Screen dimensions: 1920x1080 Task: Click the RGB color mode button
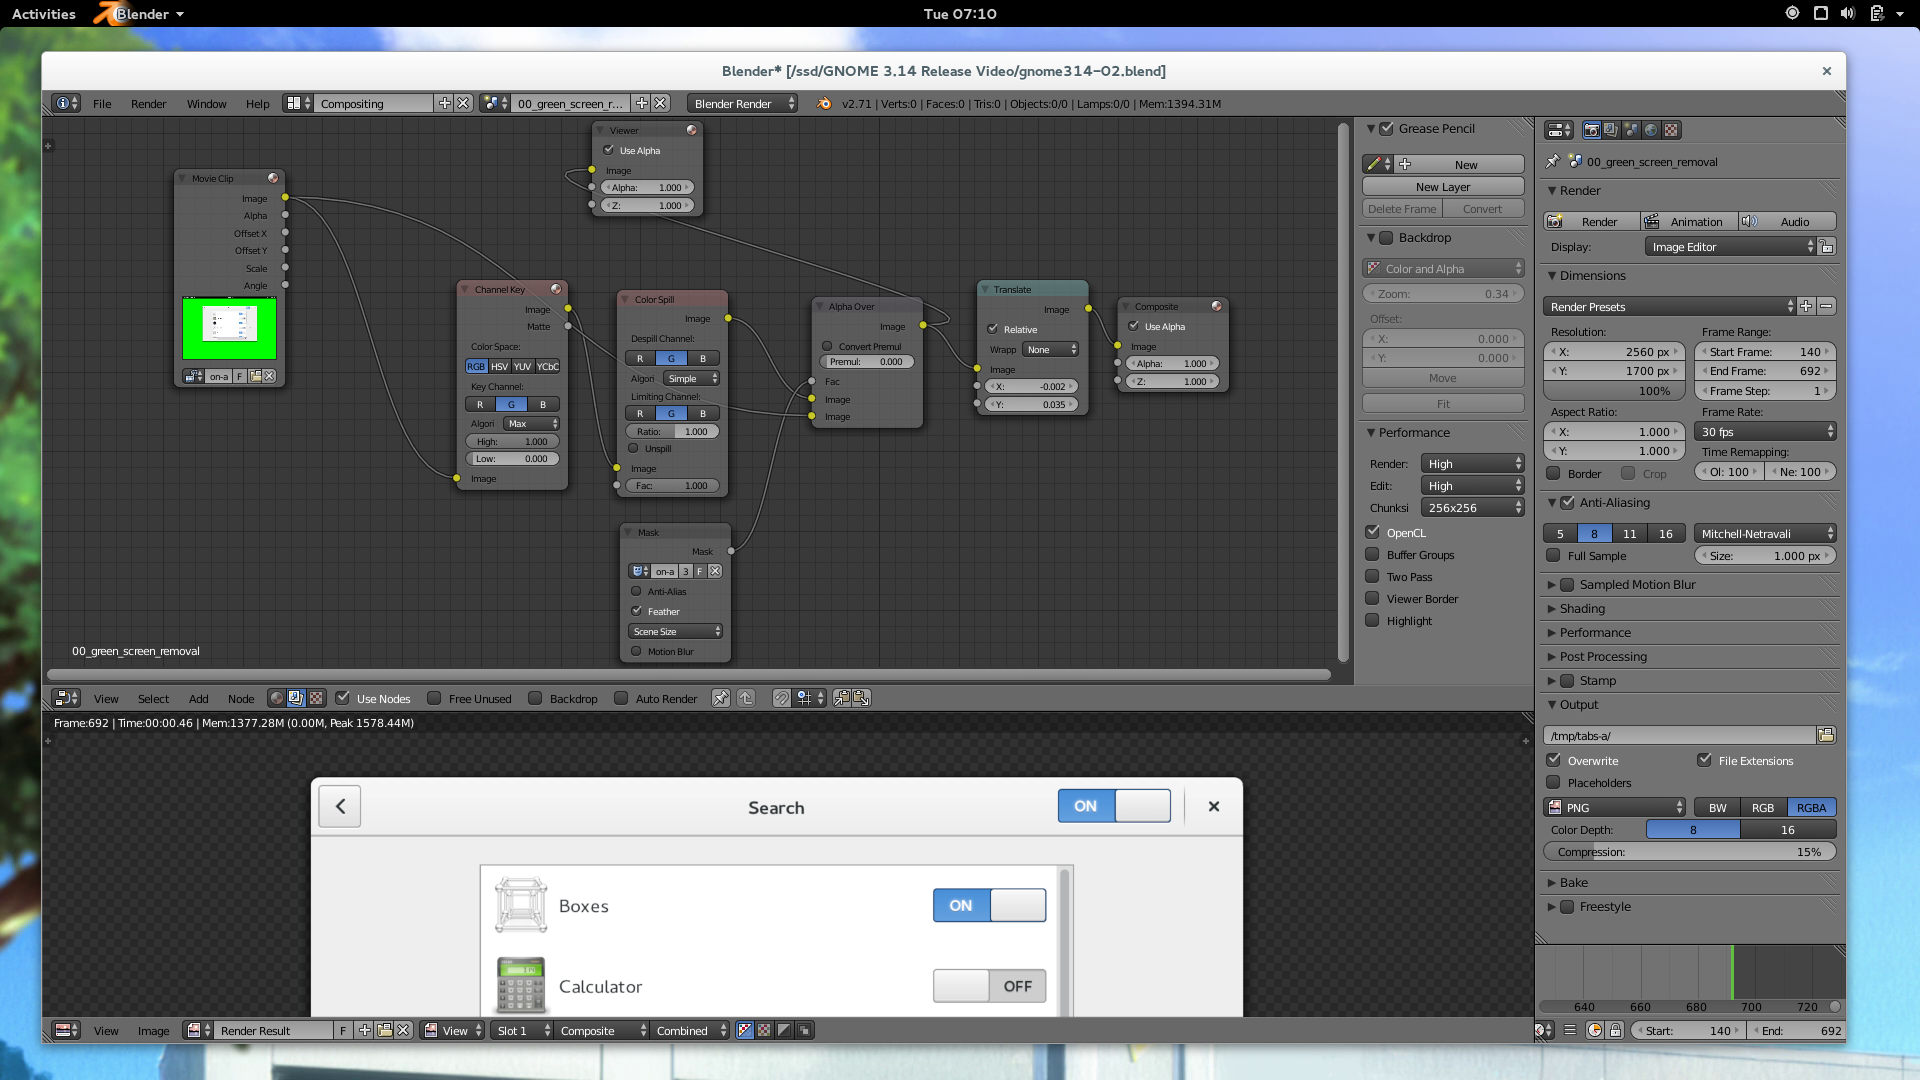(x=1763, y=807)
